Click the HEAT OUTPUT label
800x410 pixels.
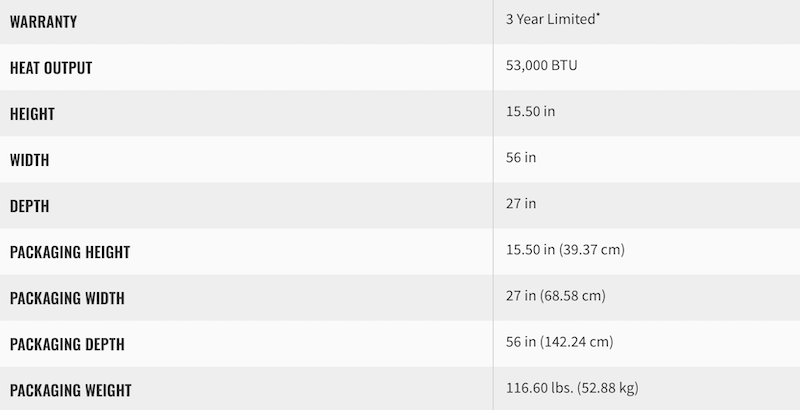51,68
